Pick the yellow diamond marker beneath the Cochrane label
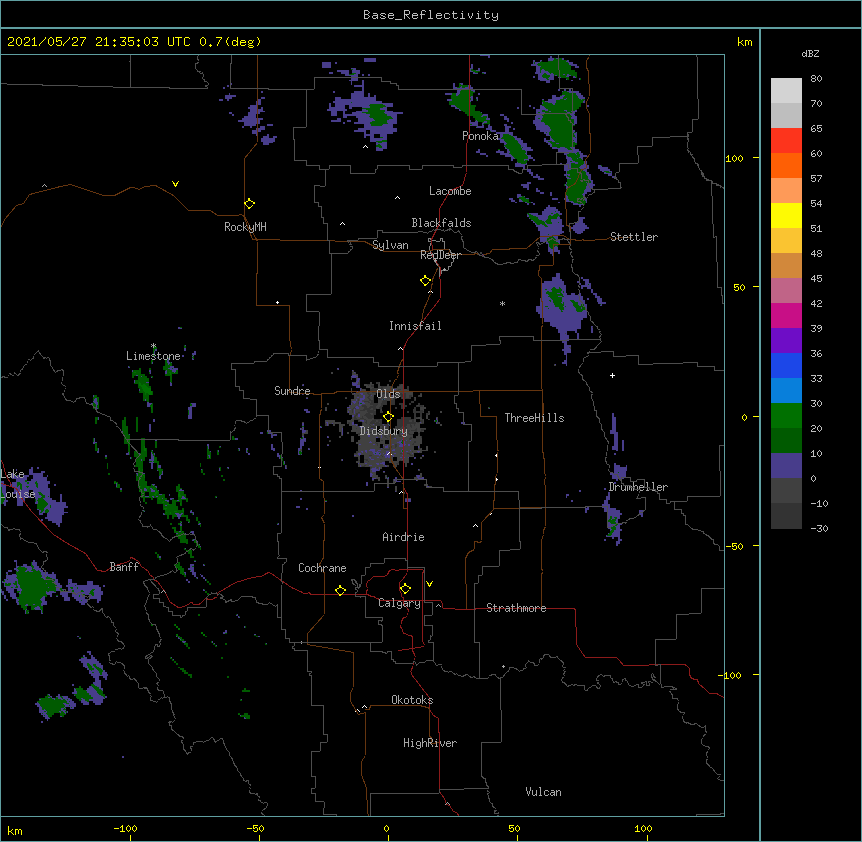862x842 pixels. click(340, 590)
